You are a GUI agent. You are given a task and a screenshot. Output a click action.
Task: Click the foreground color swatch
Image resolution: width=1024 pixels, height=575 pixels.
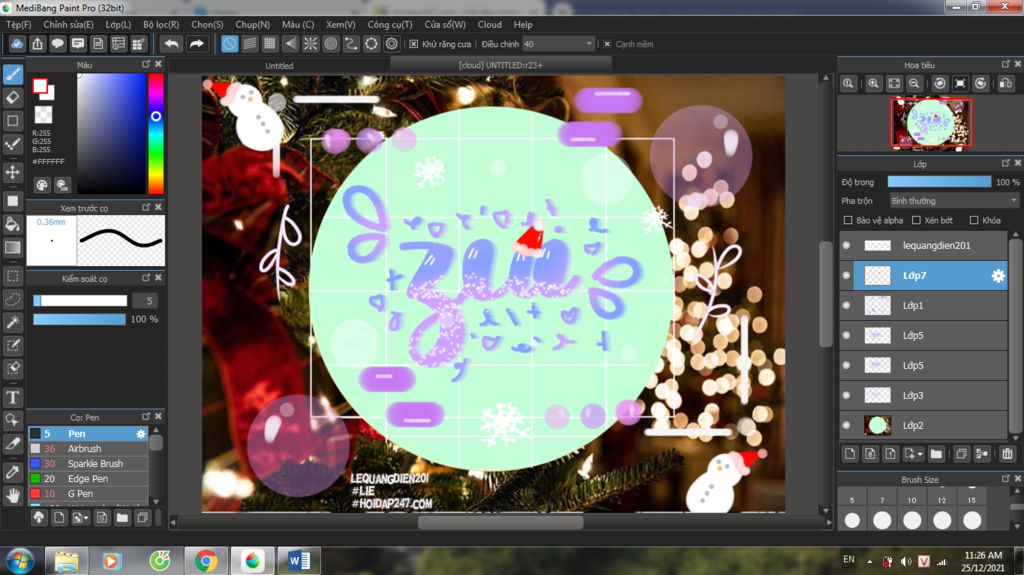pyautogui.click(x=40, y=86)
